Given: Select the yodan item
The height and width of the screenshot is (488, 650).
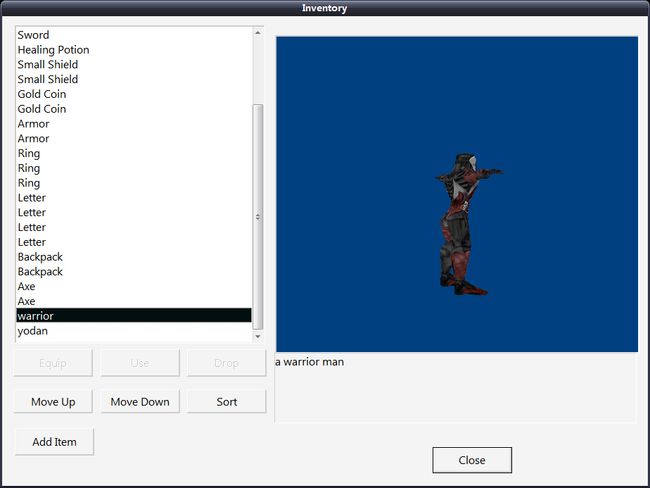Looking at the screenshot, I should click(134, 331).
